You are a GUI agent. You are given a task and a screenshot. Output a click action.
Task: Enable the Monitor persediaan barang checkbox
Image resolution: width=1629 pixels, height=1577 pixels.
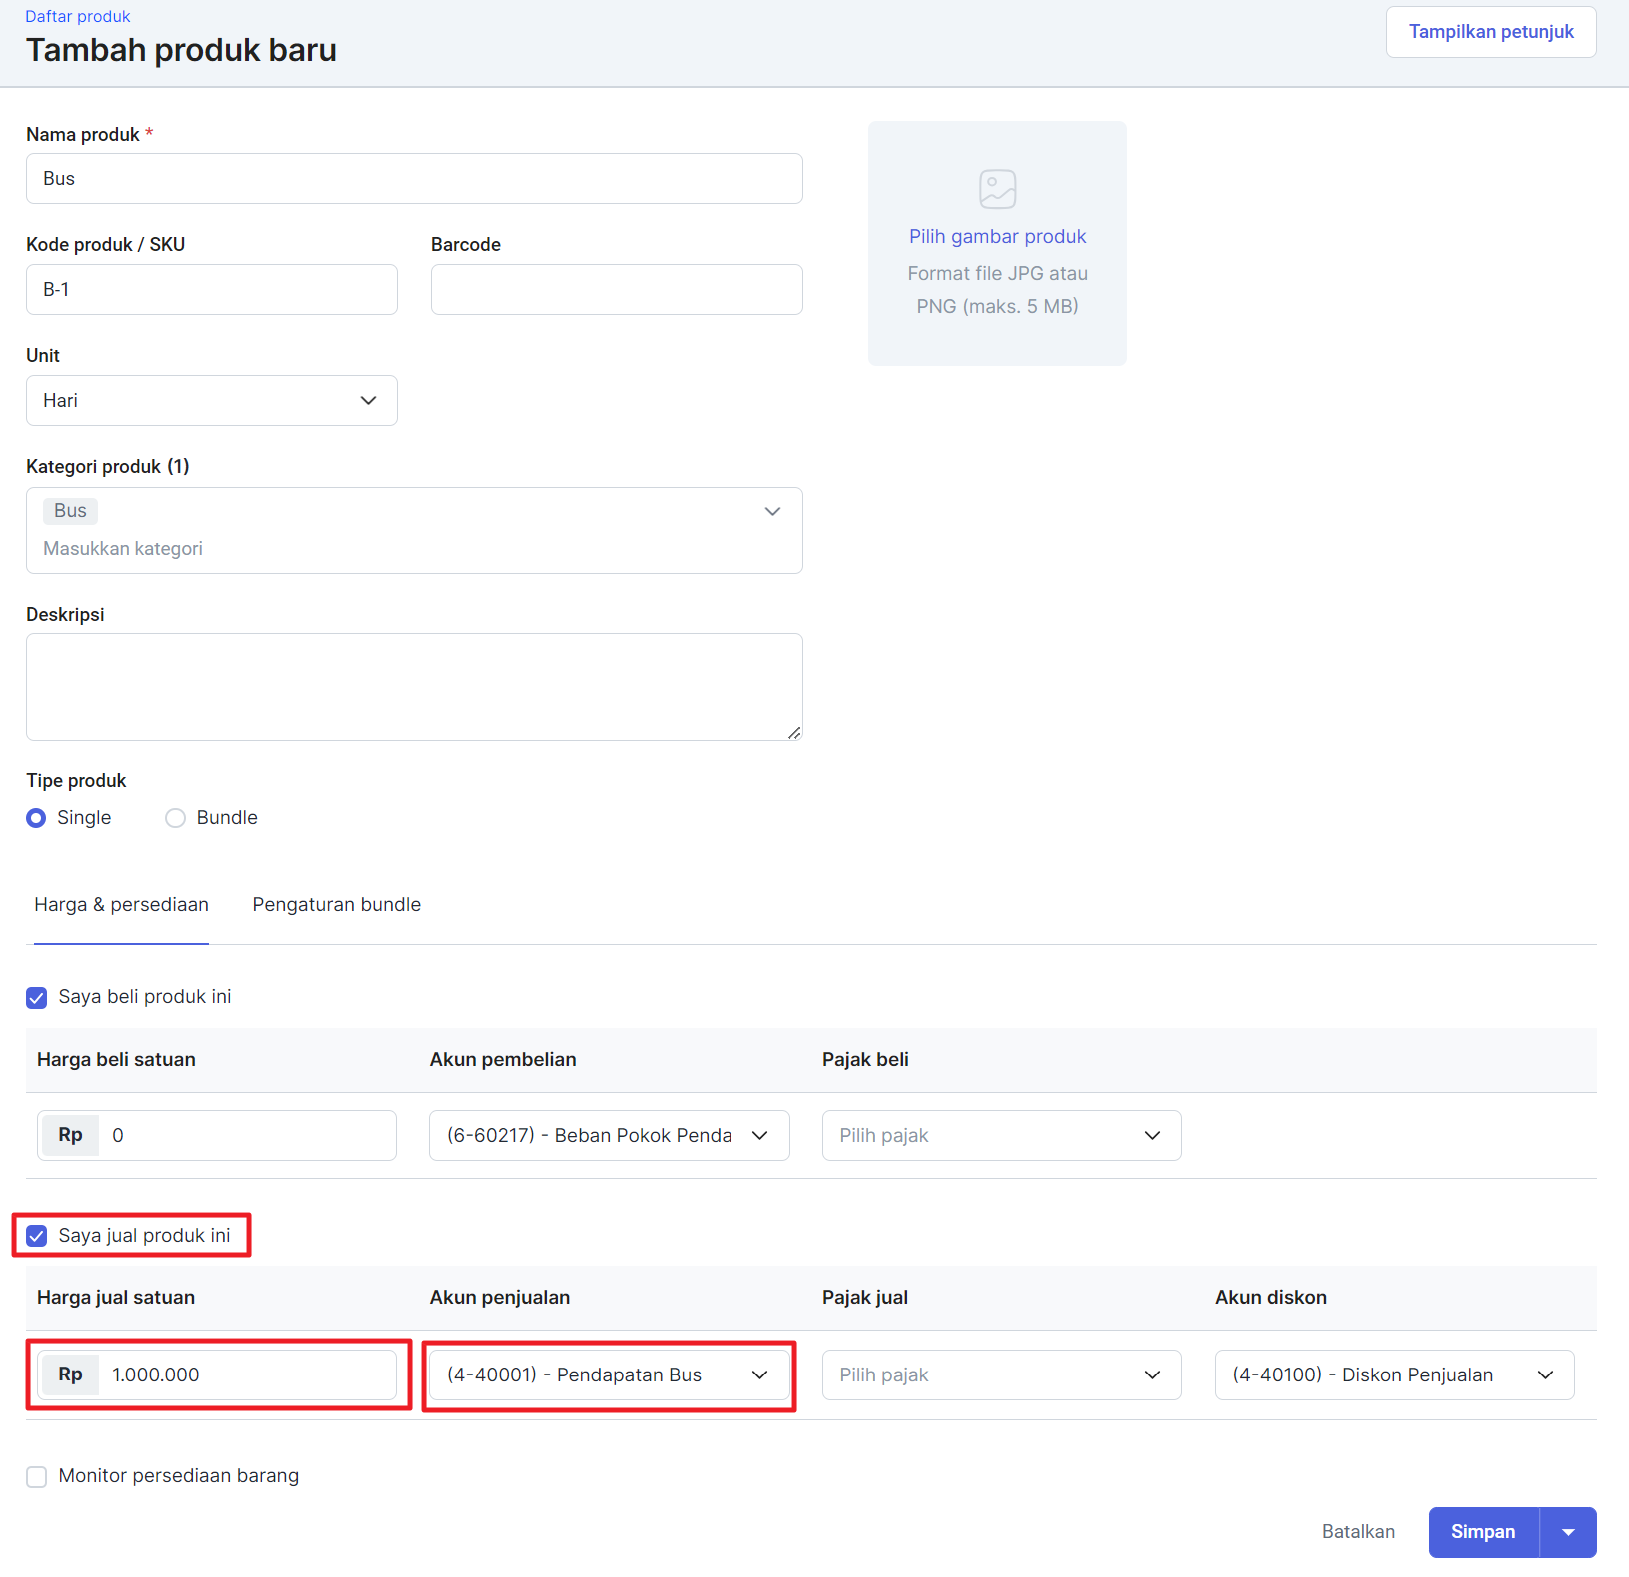[x=37, y=1477]
